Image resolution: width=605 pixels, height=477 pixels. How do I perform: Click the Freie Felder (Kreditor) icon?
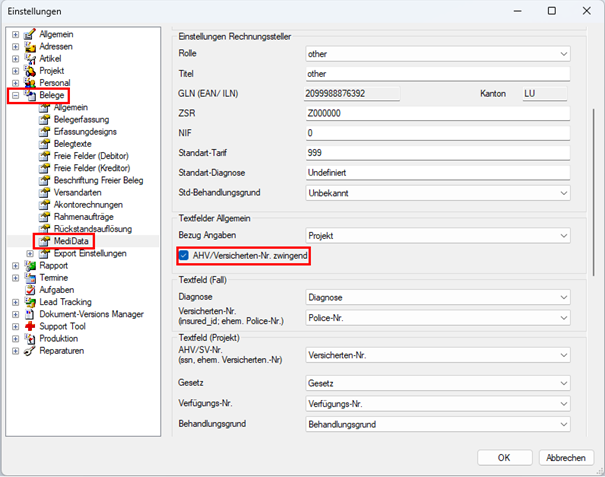coord(44,168)
